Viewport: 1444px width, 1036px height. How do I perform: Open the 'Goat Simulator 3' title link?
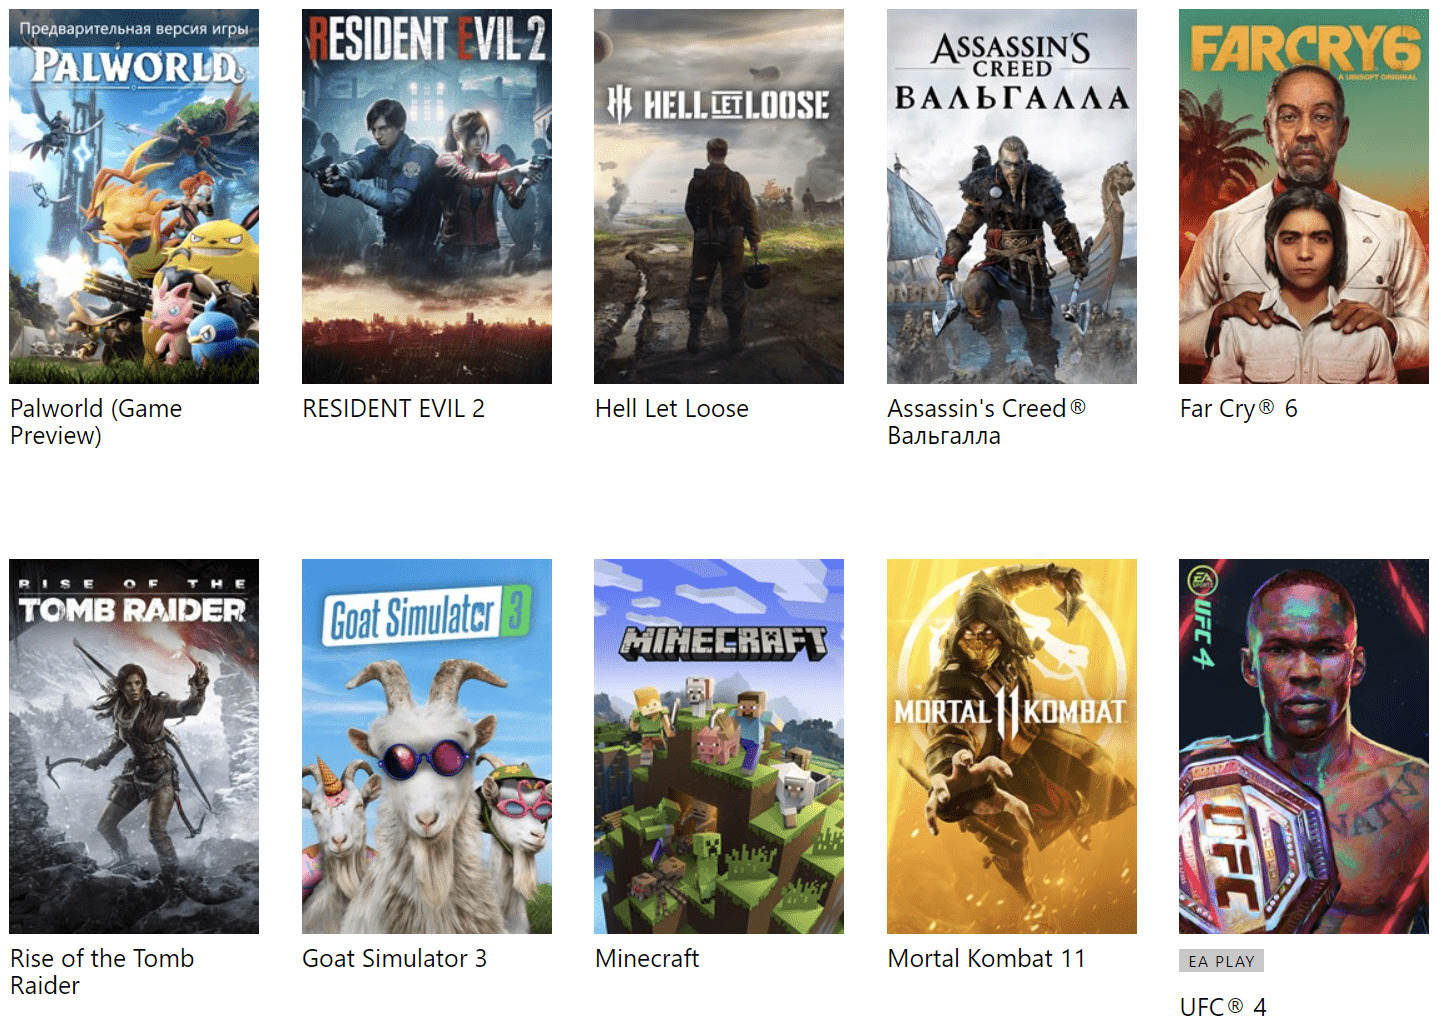click(394, 959)
